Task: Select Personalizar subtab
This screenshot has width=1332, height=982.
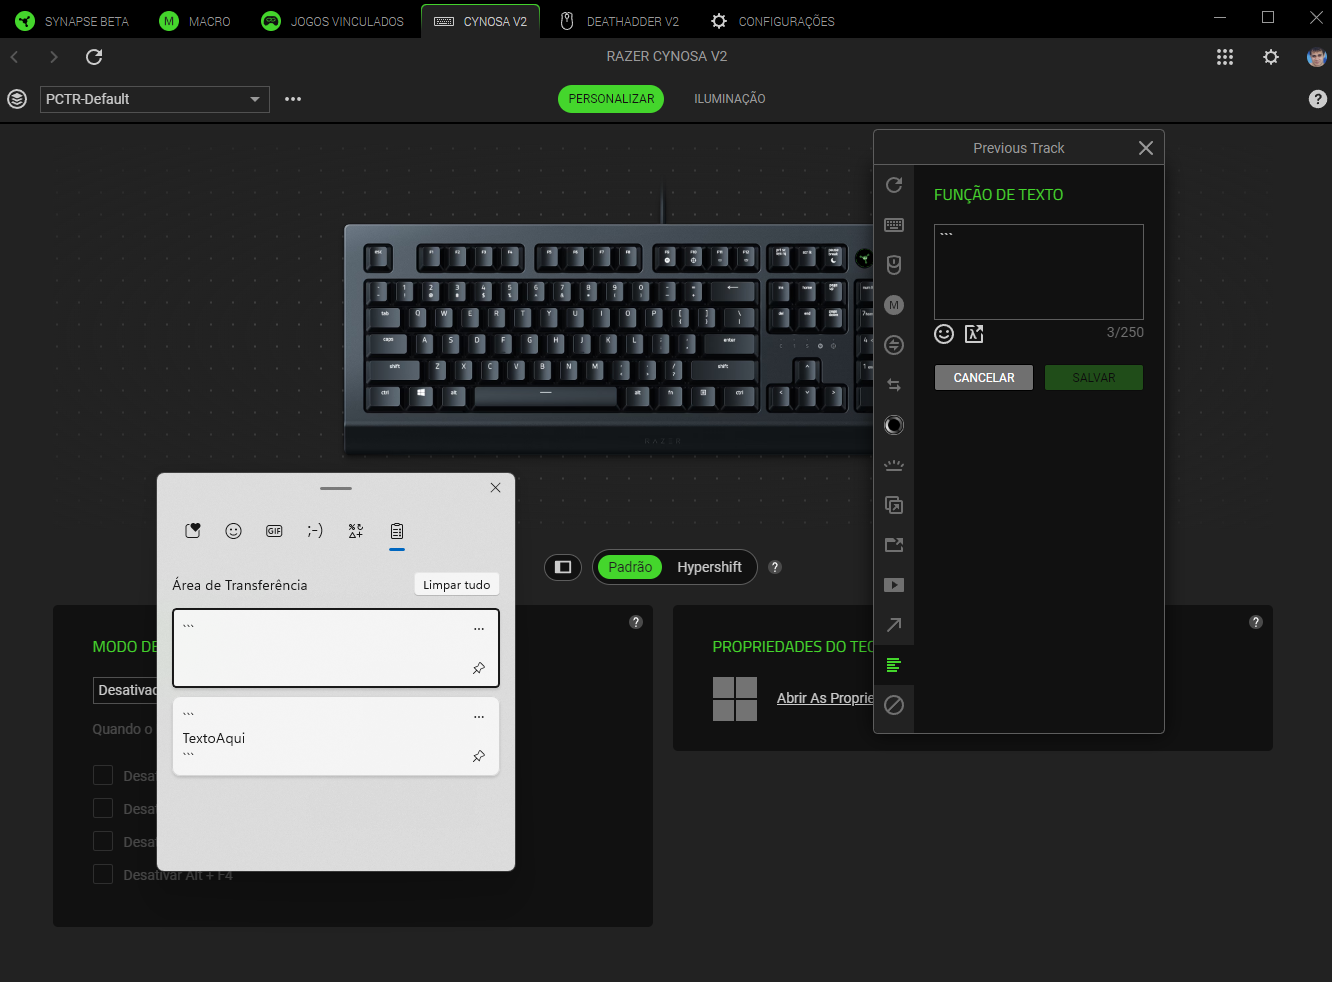Action: 611,99
